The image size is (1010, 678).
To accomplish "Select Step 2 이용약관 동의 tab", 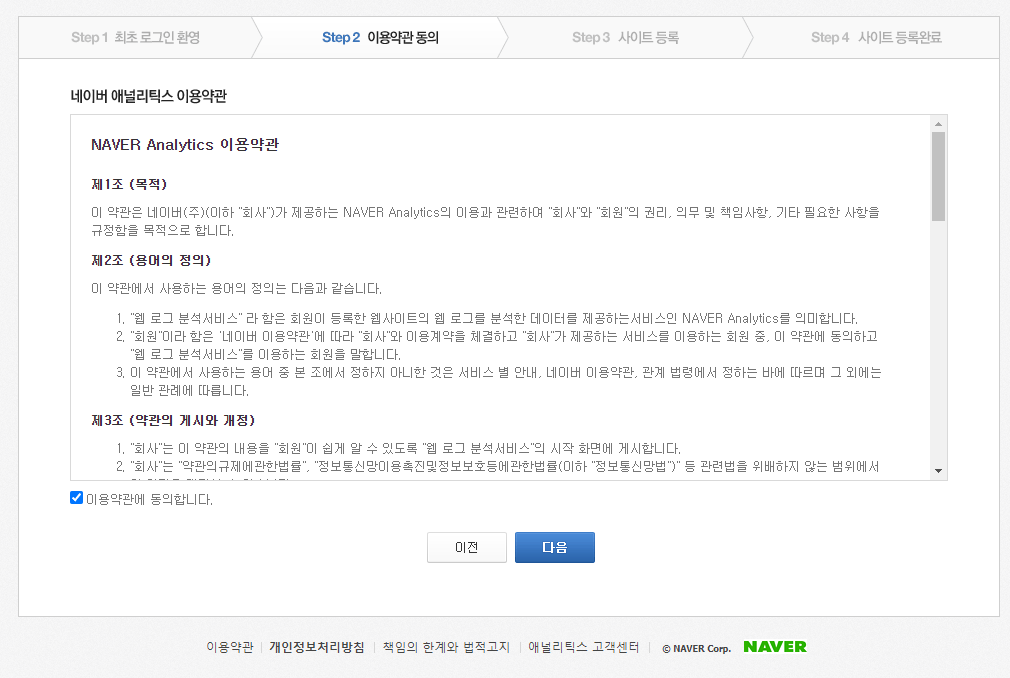I will point(380,37).
